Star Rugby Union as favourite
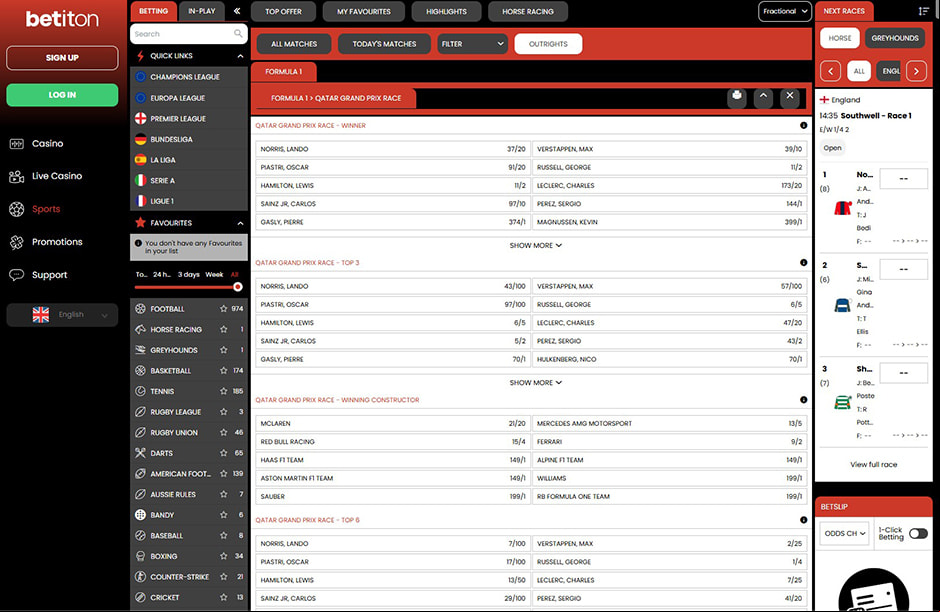 224,432
